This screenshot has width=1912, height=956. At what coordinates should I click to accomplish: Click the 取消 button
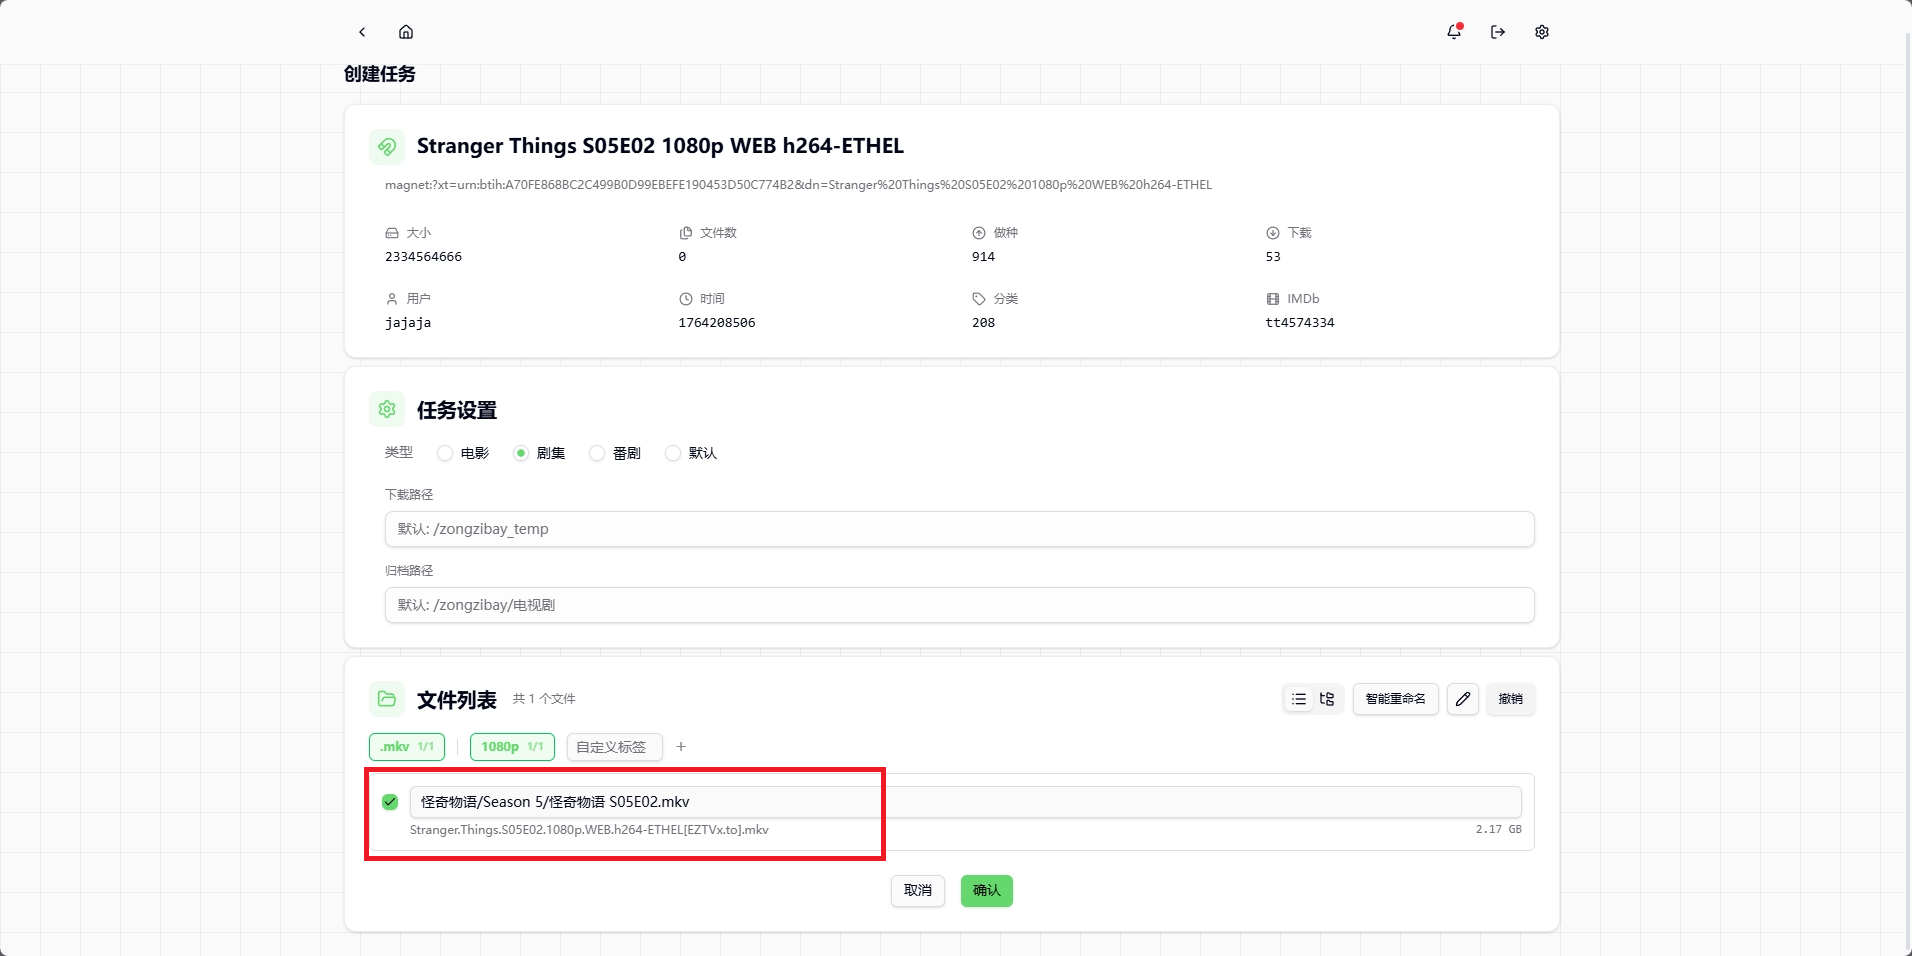(x=918, y=891)
